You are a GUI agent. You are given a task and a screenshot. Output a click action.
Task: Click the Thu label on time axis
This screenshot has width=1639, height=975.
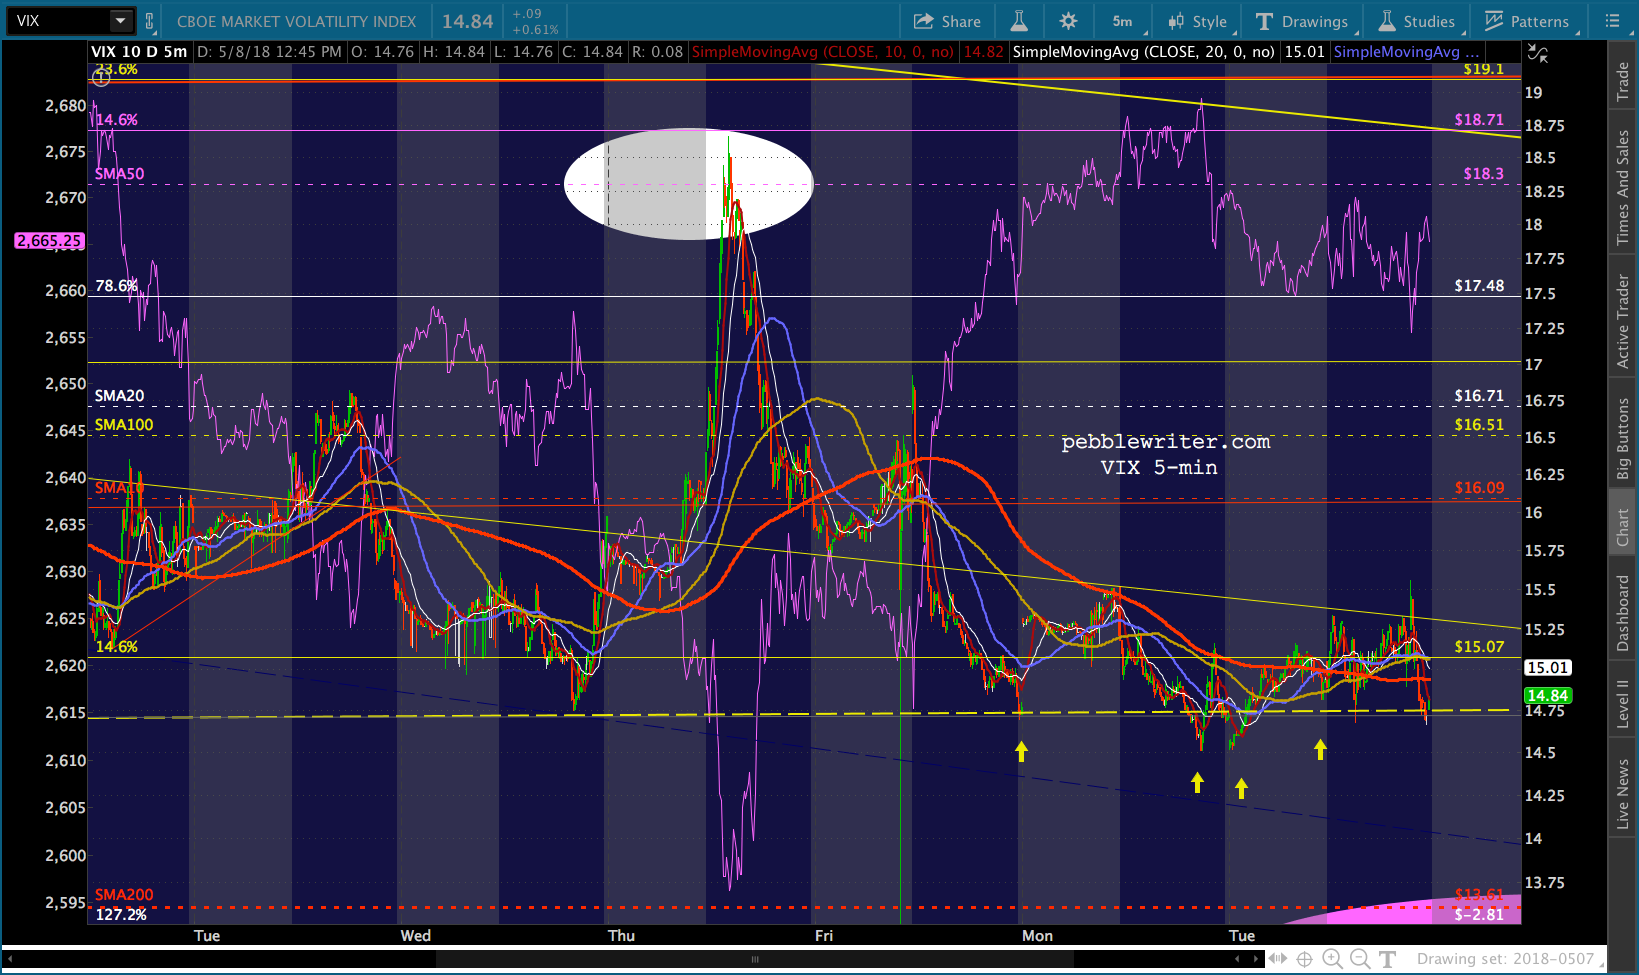[621, 936]
